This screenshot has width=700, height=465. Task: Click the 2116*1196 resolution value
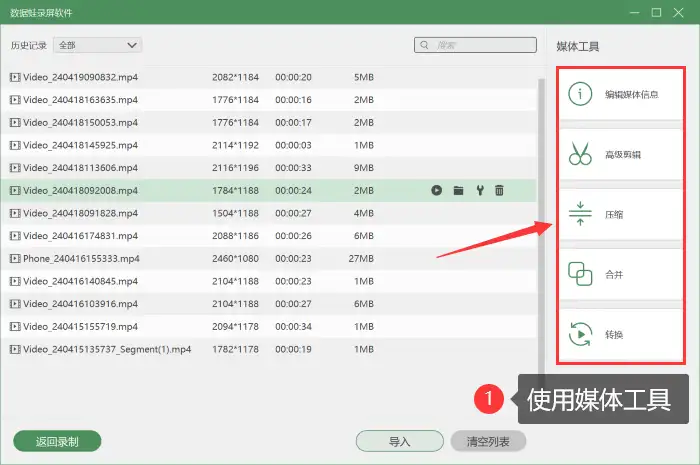pyautogui.click(x=235, y=168)
